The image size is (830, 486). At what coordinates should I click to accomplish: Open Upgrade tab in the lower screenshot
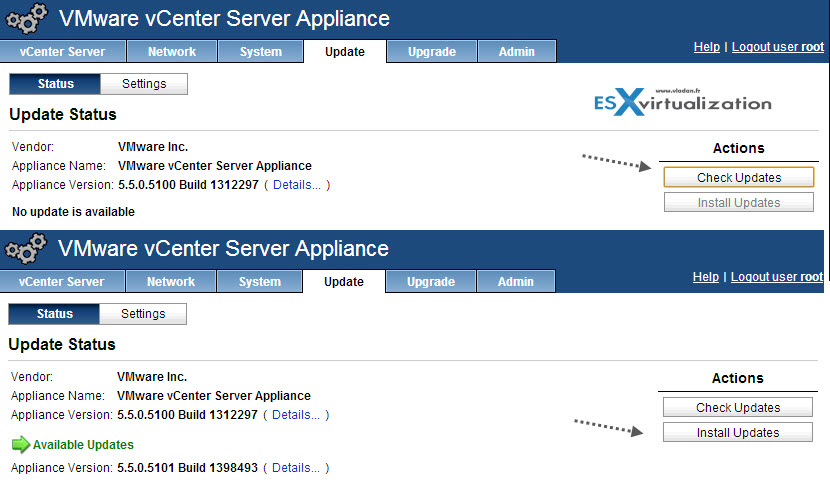pyautogui.click(x=431, y=281)
